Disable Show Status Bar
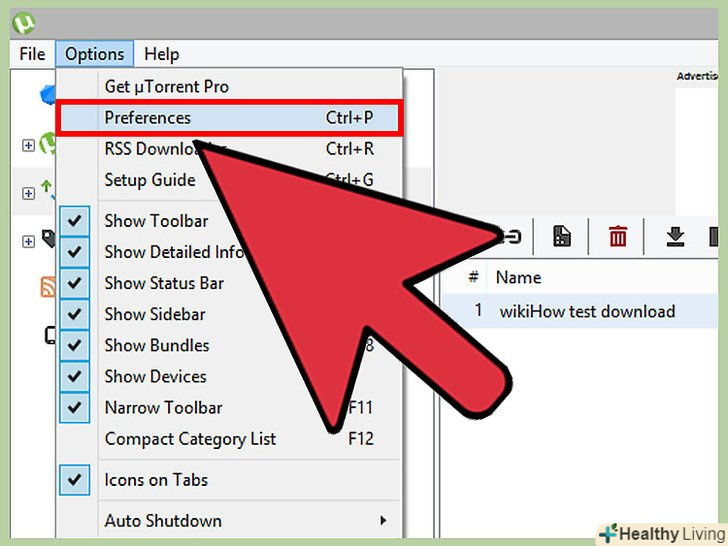728x546 pixels. click(74, 283)
